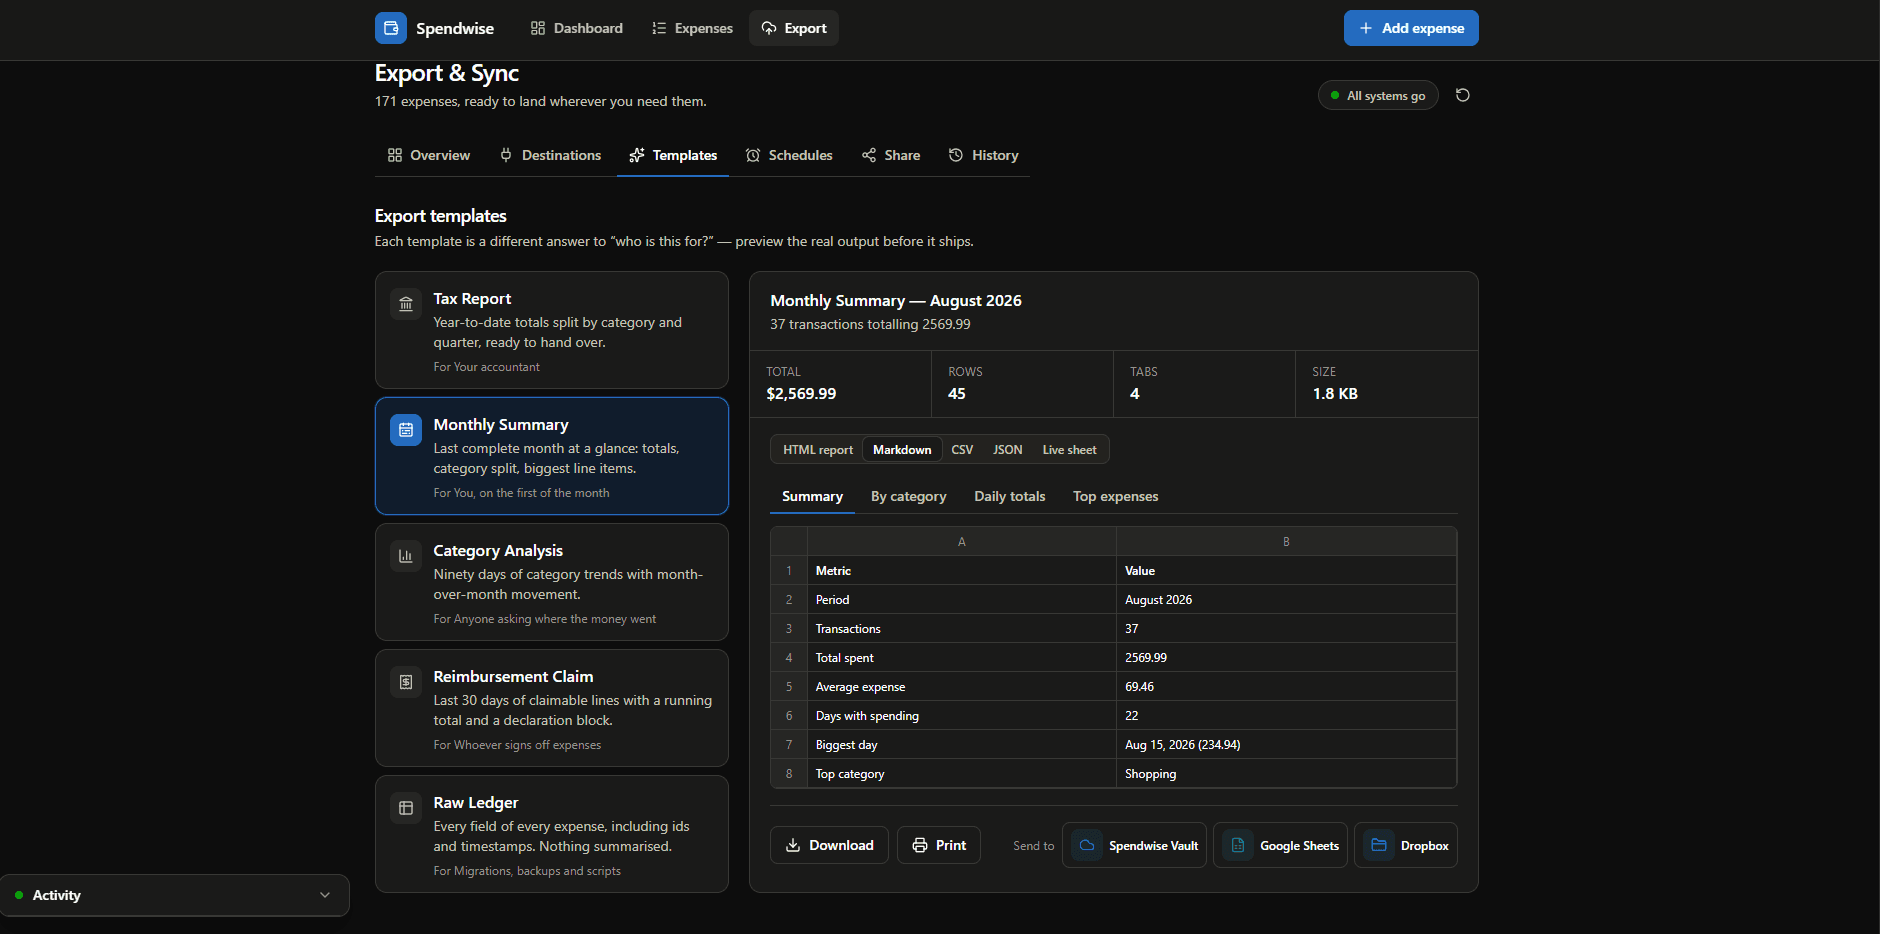Click the printer icon
The height and width of the screenshot is (934, 1880).
(x=920, y=845)
